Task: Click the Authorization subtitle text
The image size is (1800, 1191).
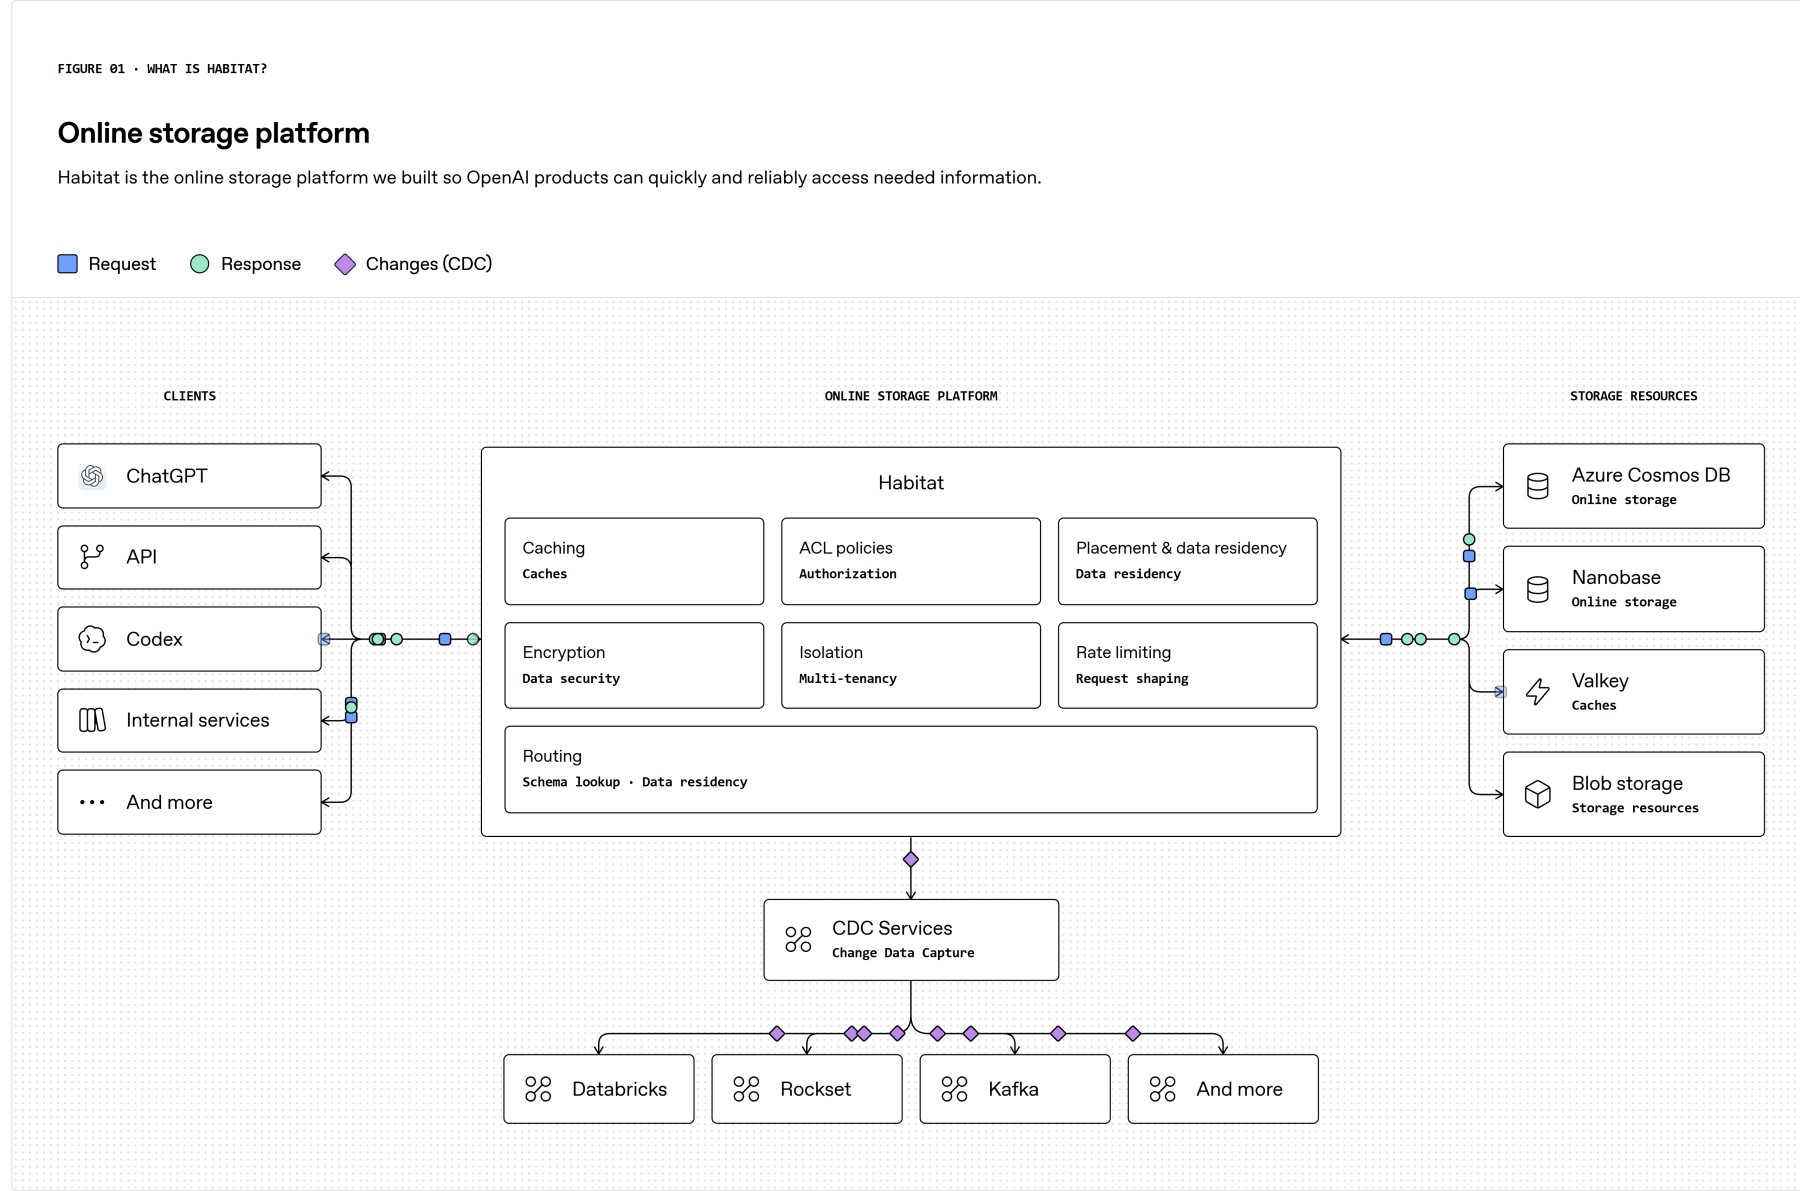Action: (848, 574)
